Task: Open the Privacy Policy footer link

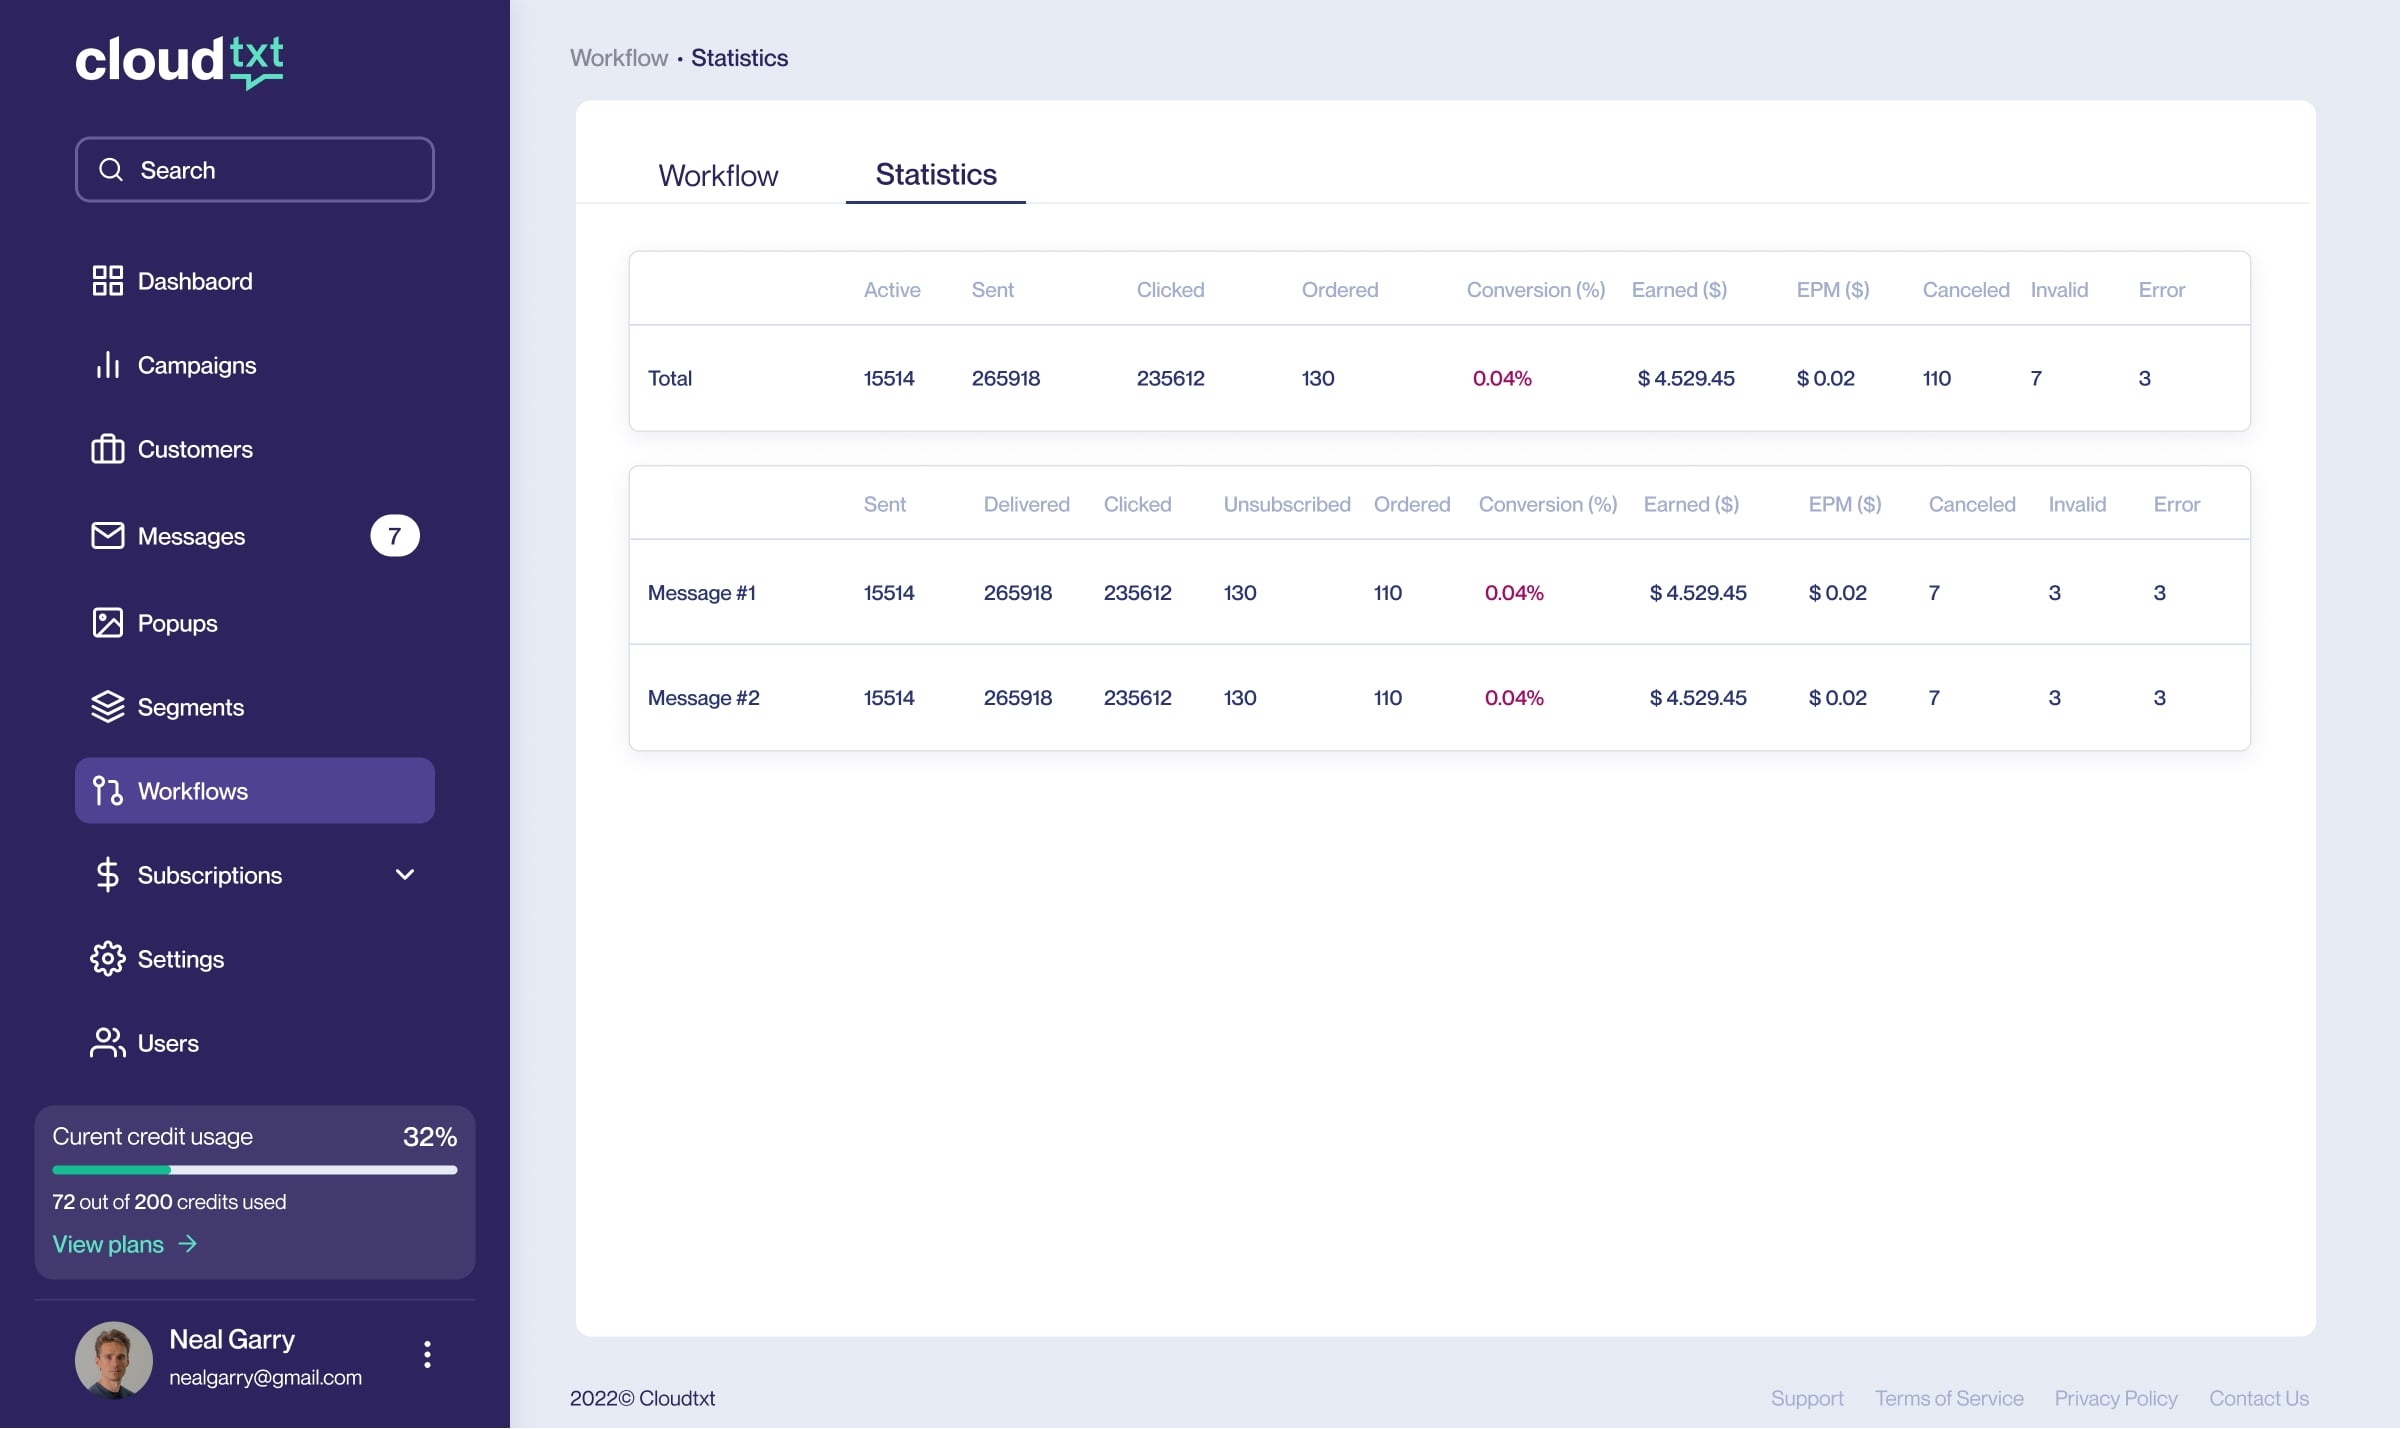Action: (x=2116, y=1399)
